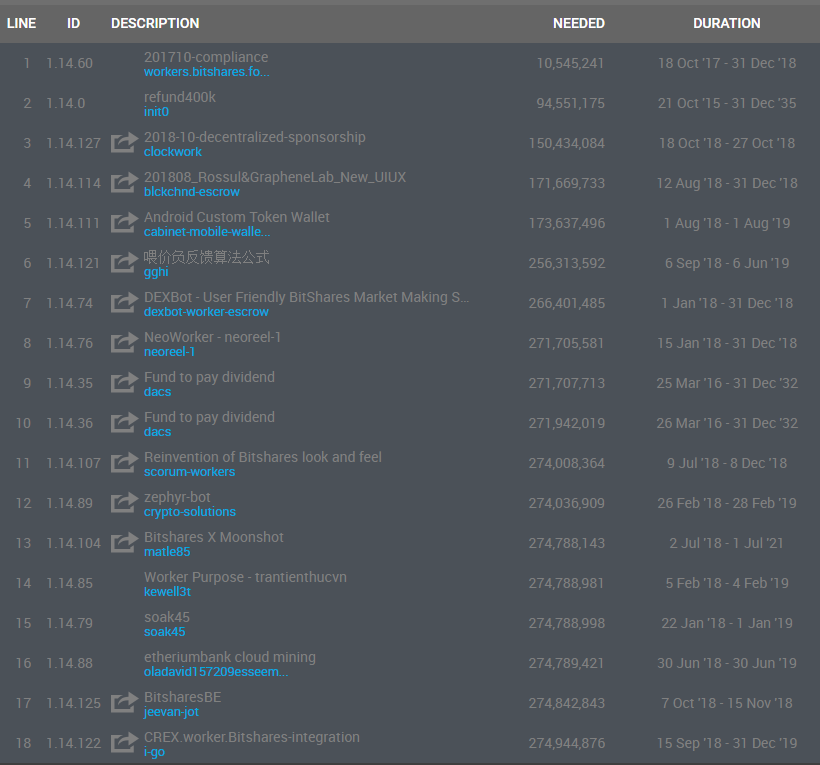Screen dimensions: 820x765
Task: Select worker ID 1.14.0
Action: click(66, 103)
